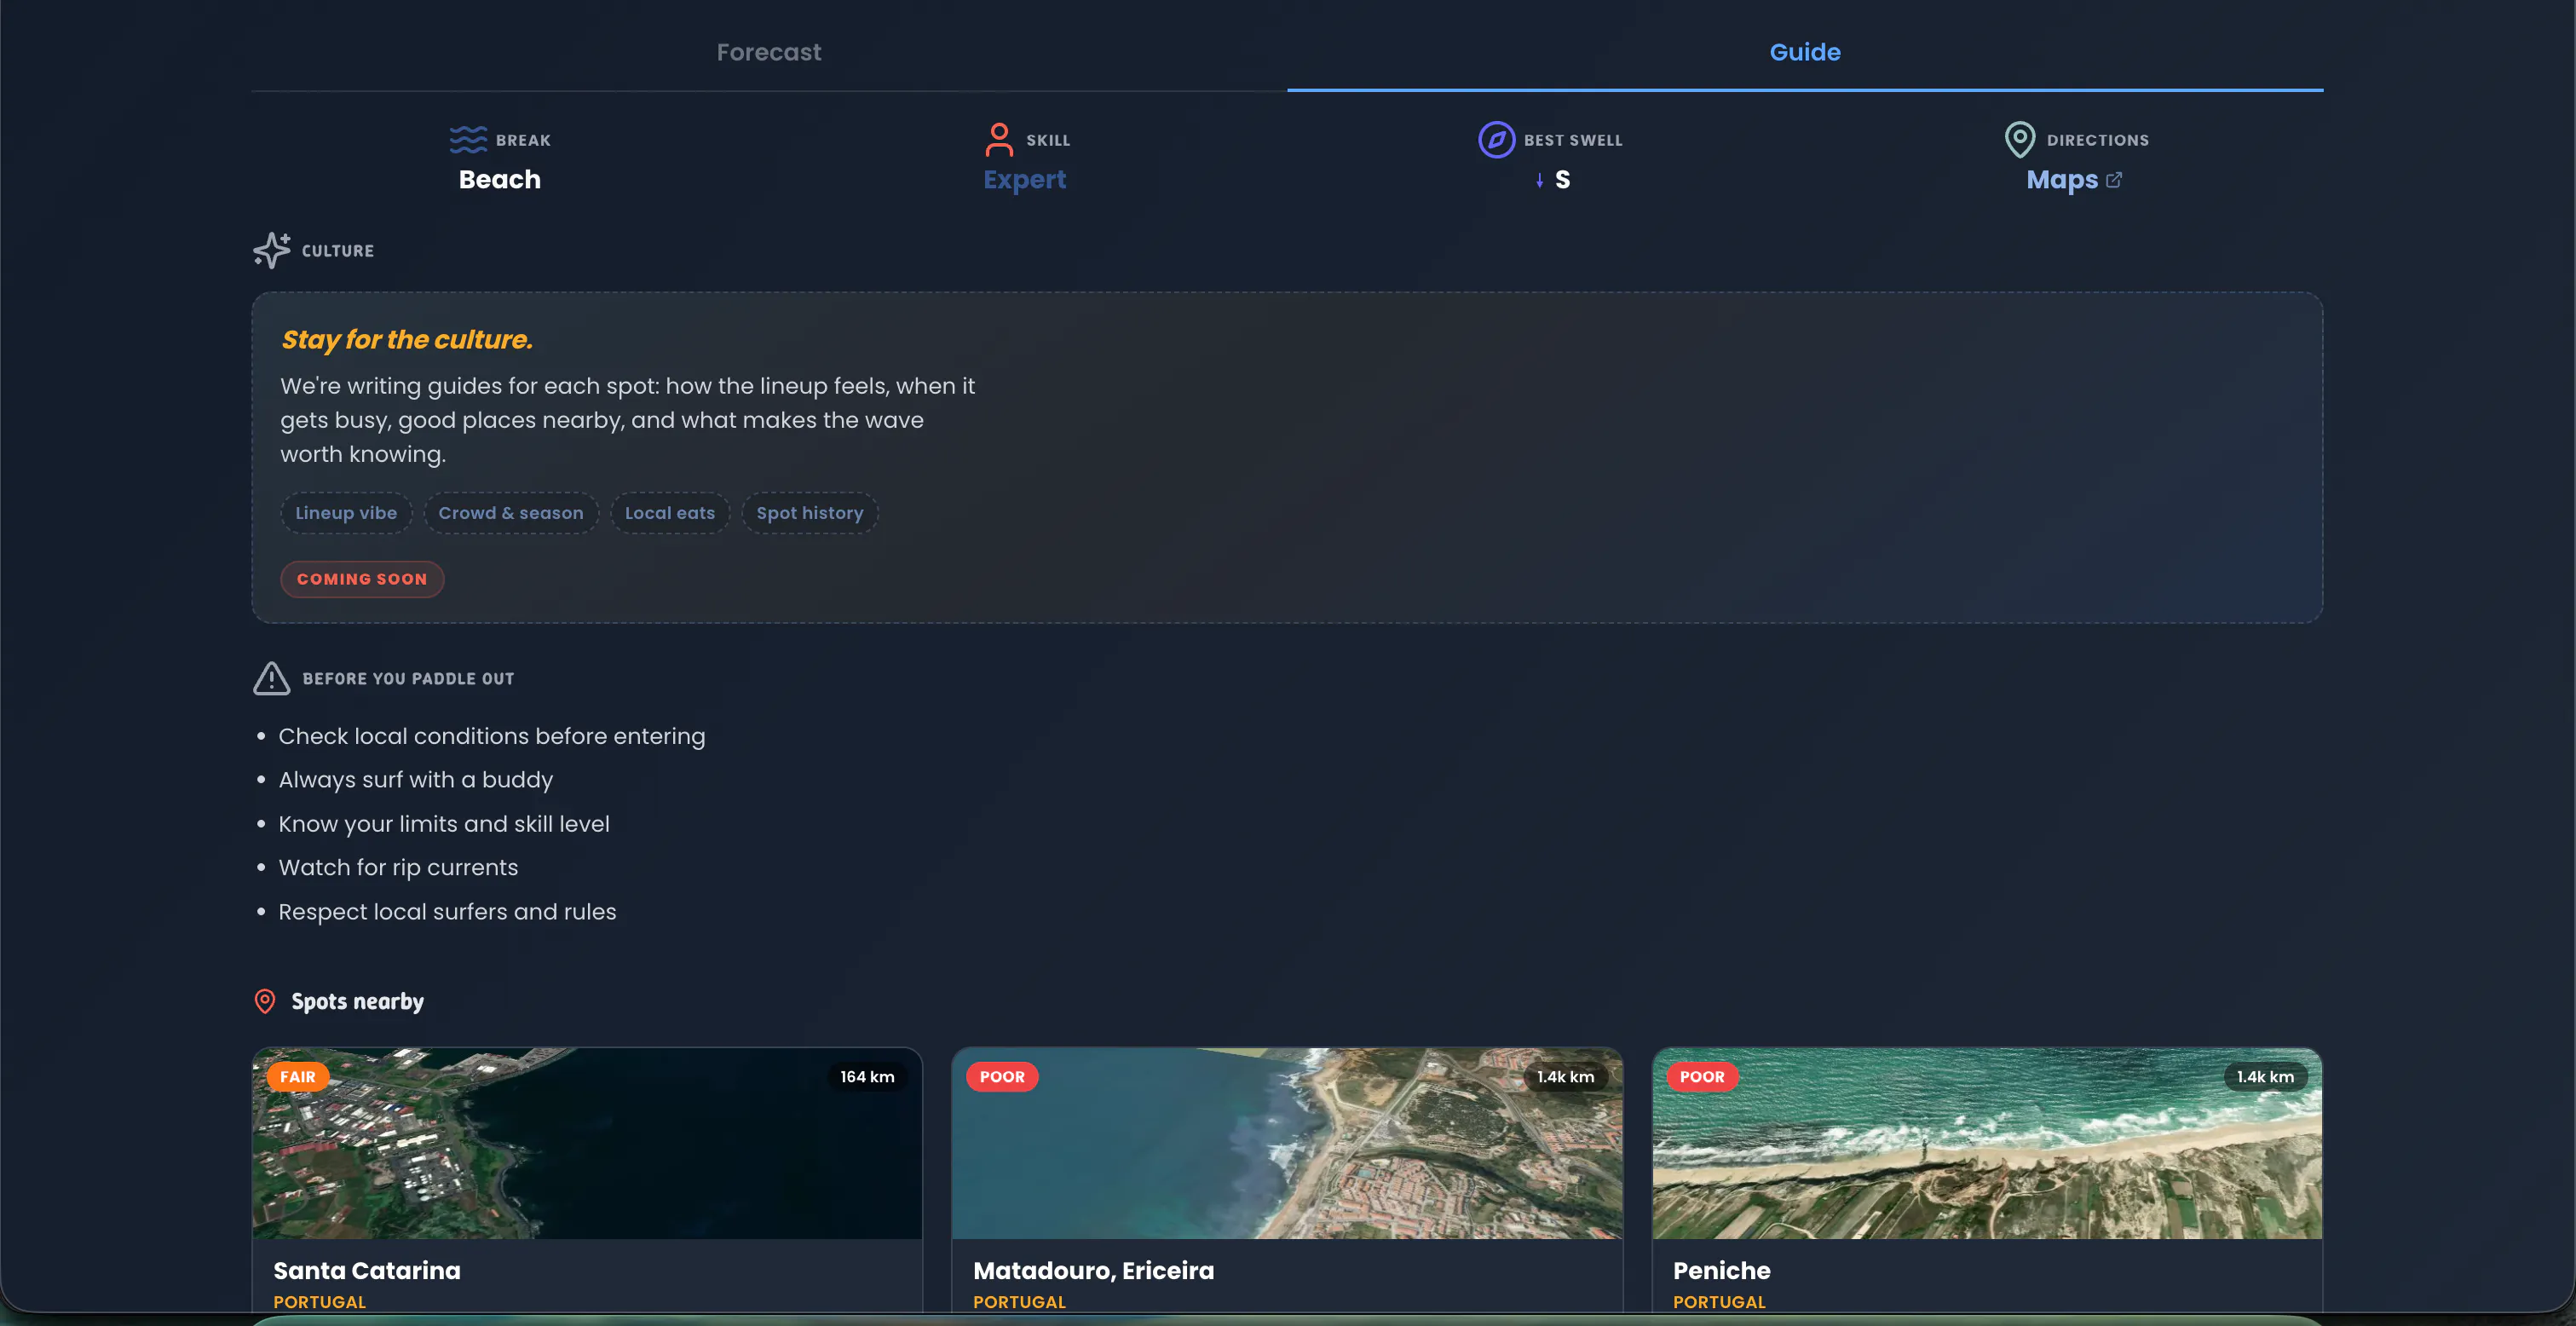Click PORTUGAL under Matadouro, Ericeira
This screenshot has height=1326, width=2576.
[x=1020, y=1302]
